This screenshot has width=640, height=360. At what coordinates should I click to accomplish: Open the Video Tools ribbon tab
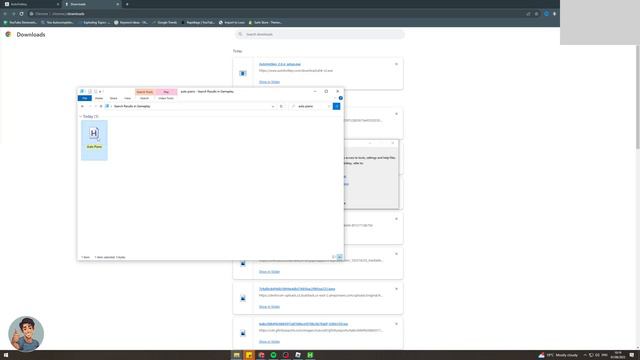click(166, 98)
